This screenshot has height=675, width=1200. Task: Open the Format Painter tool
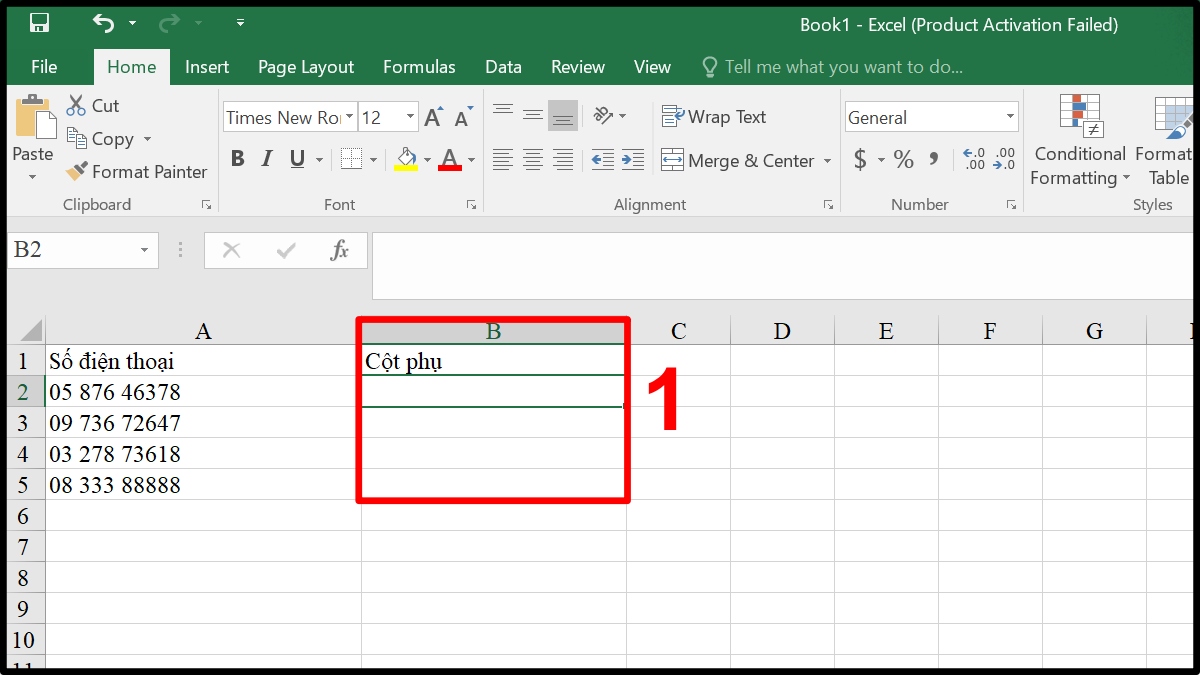click(136, 172)
